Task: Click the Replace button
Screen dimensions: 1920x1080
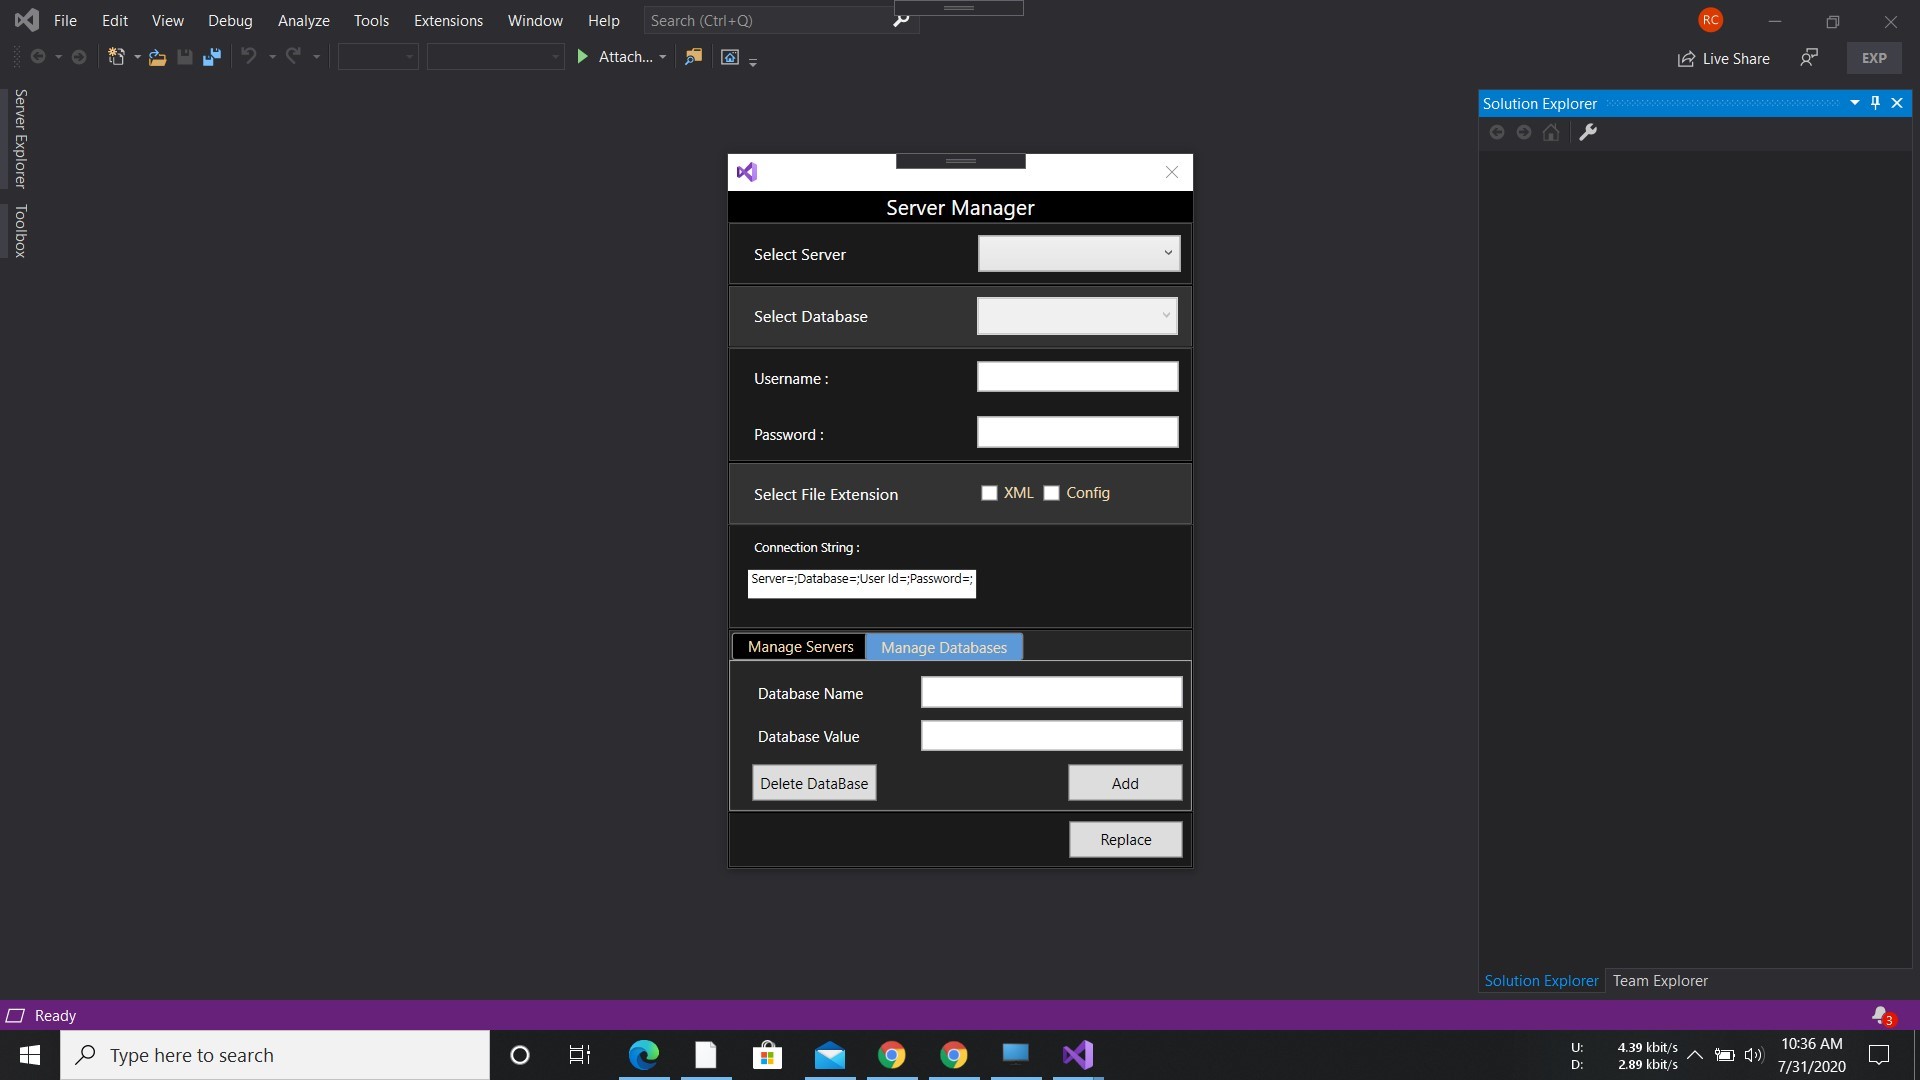Action: [x=1125, y=839]
